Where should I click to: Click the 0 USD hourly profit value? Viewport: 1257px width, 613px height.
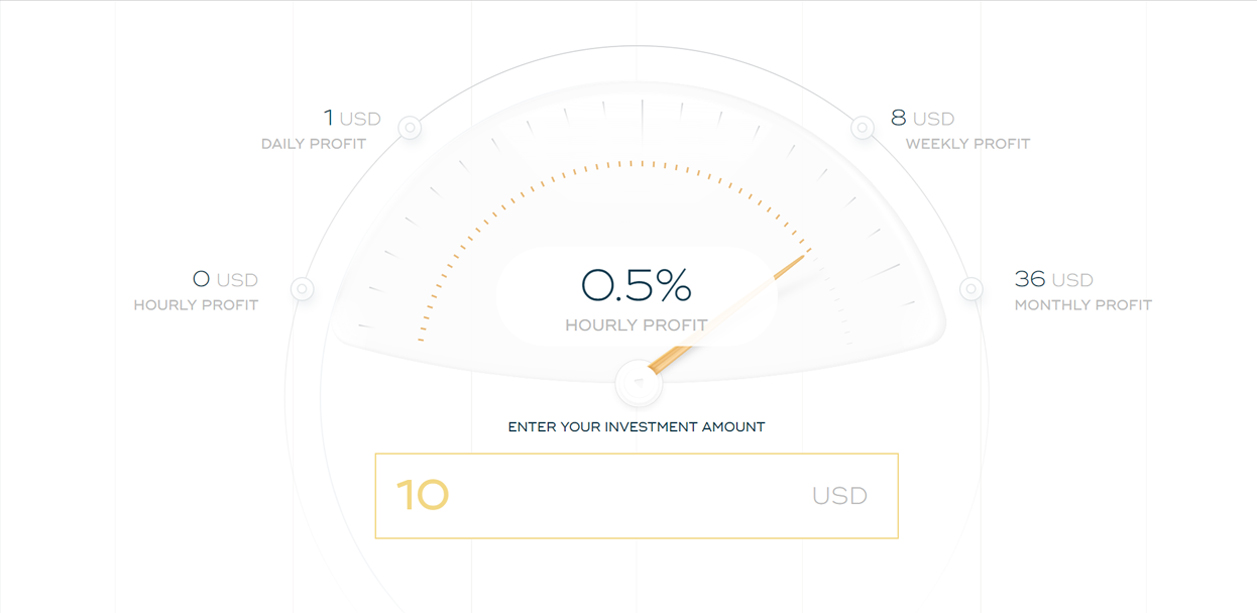[225, 279]
